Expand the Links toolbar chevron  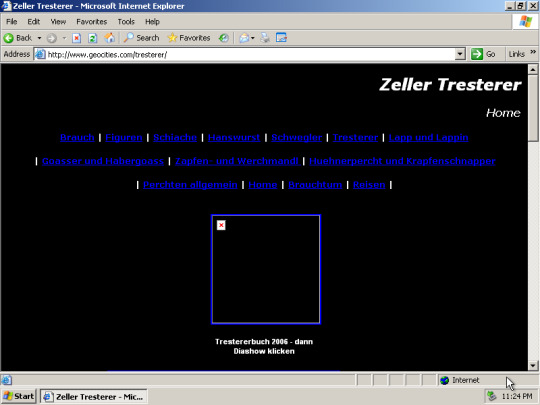(x=533, y=52)
